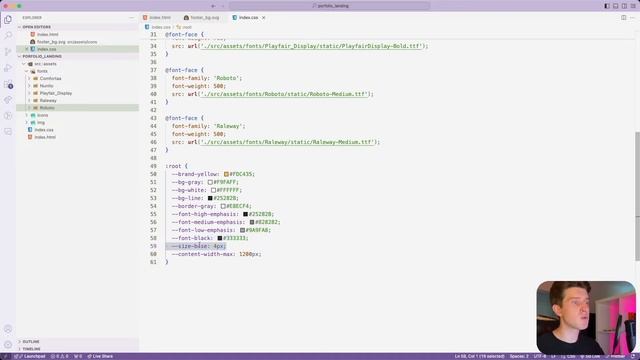Open the --font-low-emphasis color swatch
The height and width of the screenshot is (360, 640).
pos(242,230)
